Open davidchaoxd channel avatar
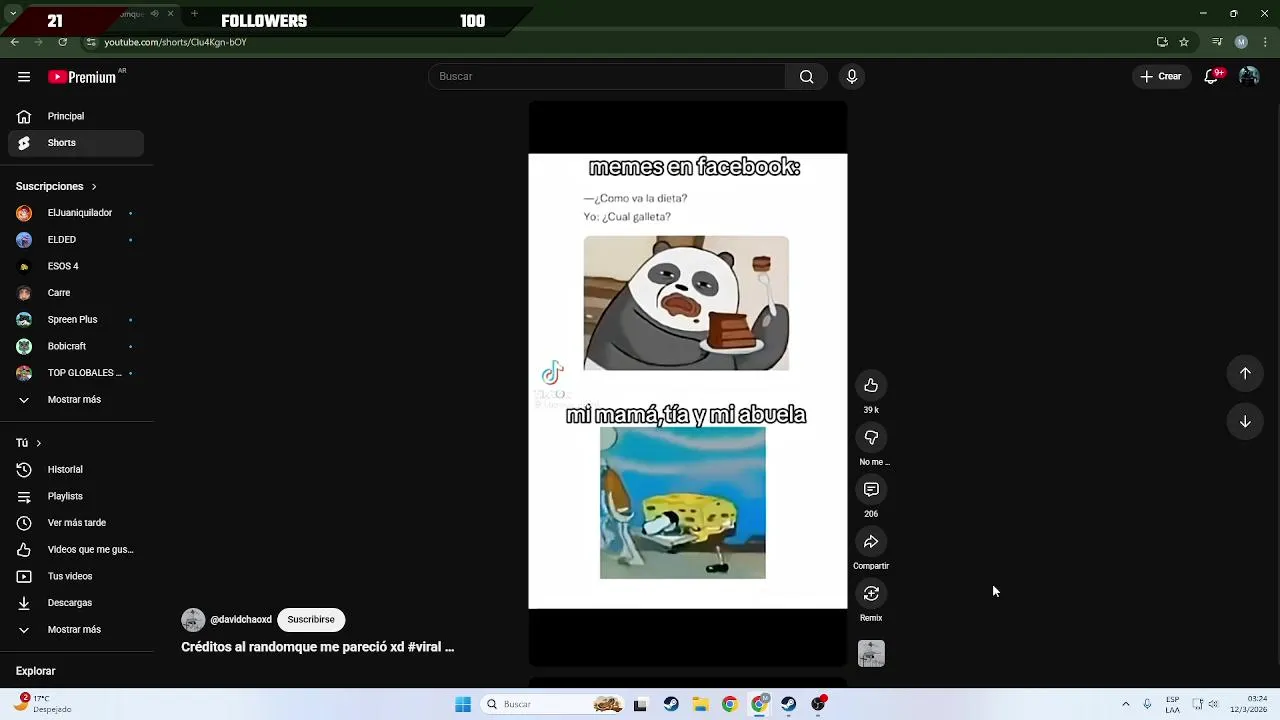 [x=193, y=620]
